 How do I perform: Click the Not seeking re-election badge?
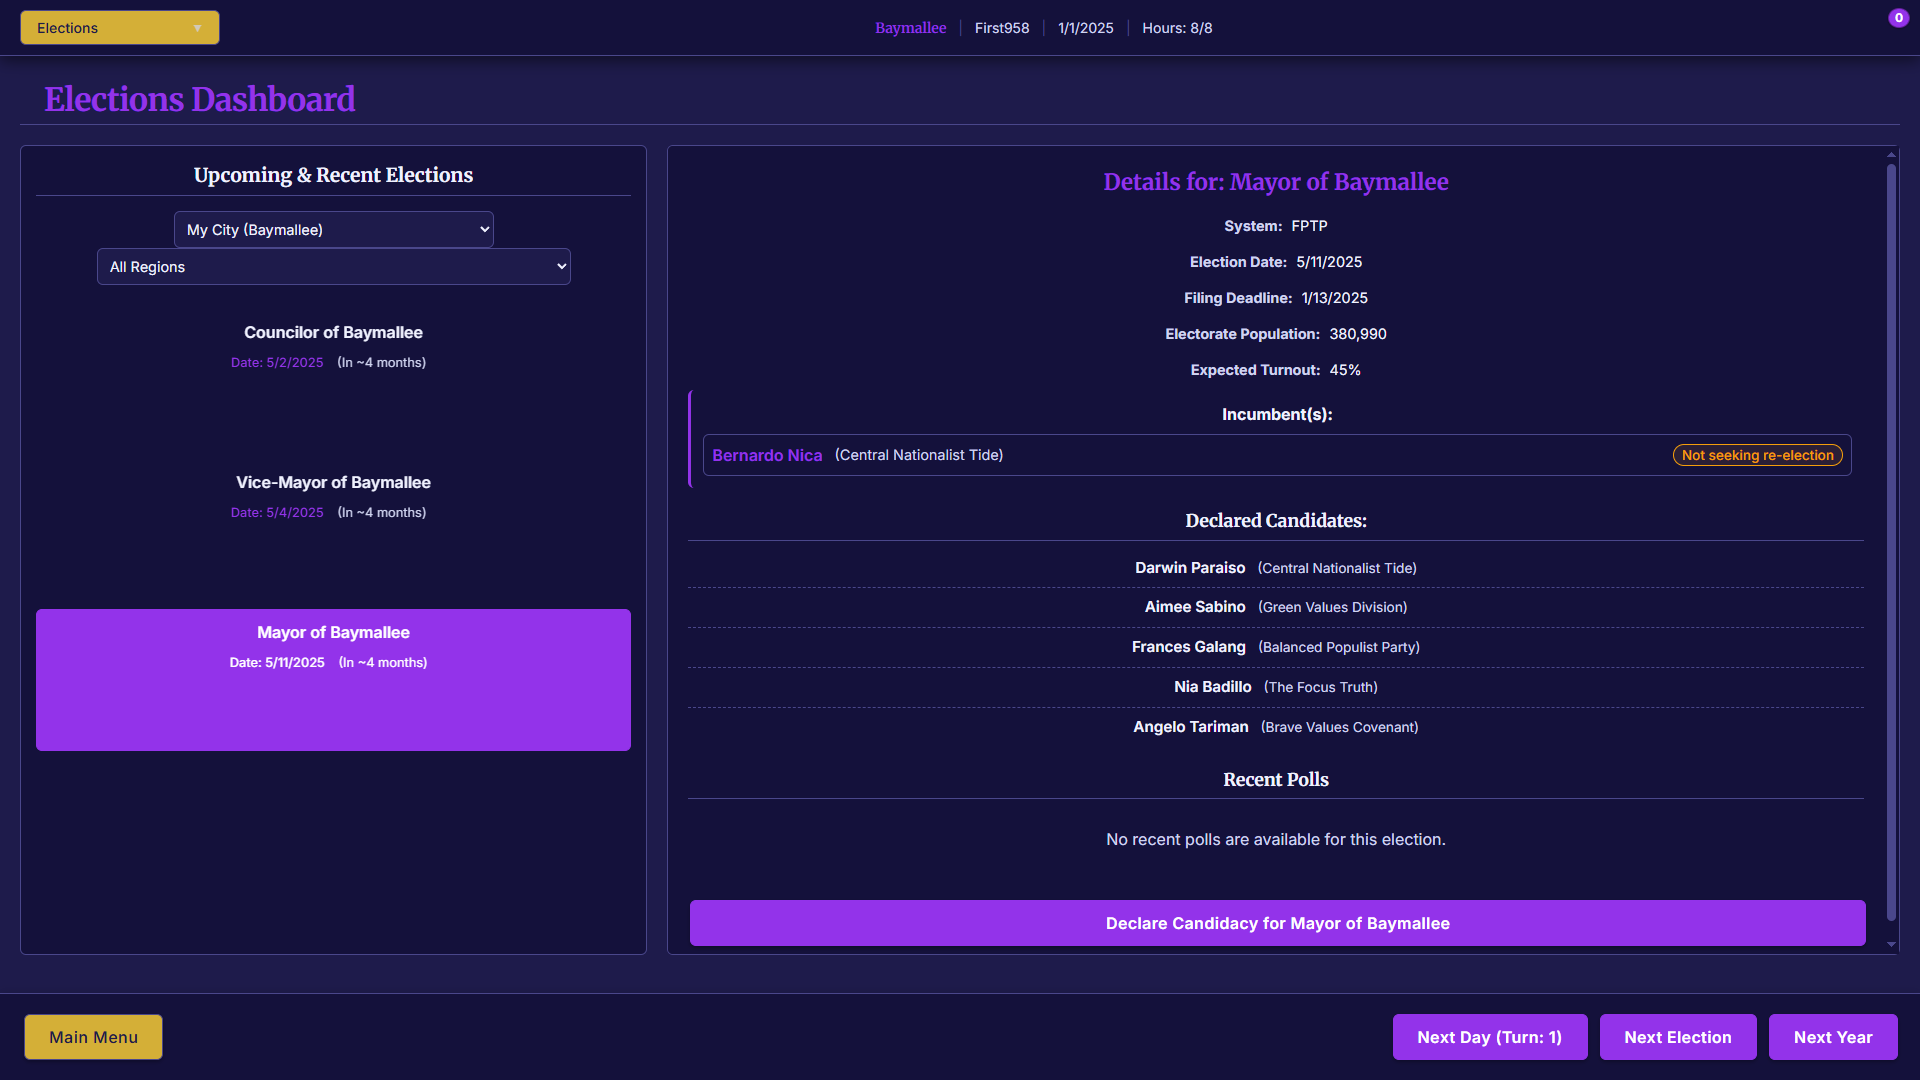pos(1757,455)
